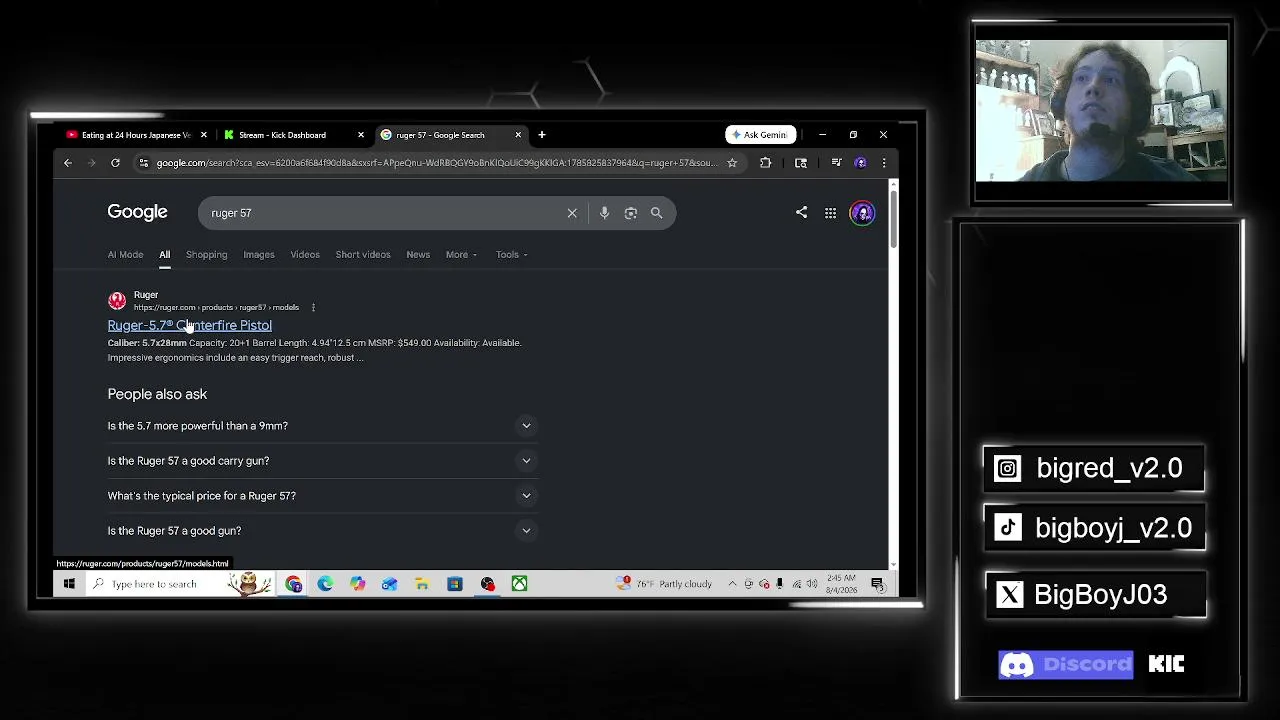Screen dimensions: 1280x720
Task: Open Search by image camera icon
Action: pos(630,213)
